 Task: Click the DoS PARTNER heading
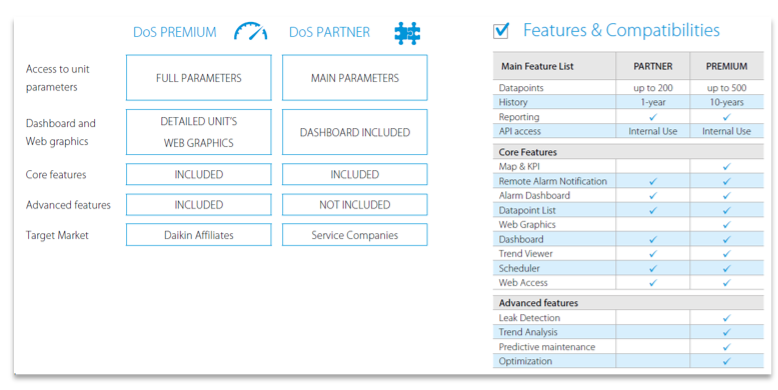(329, 32)
